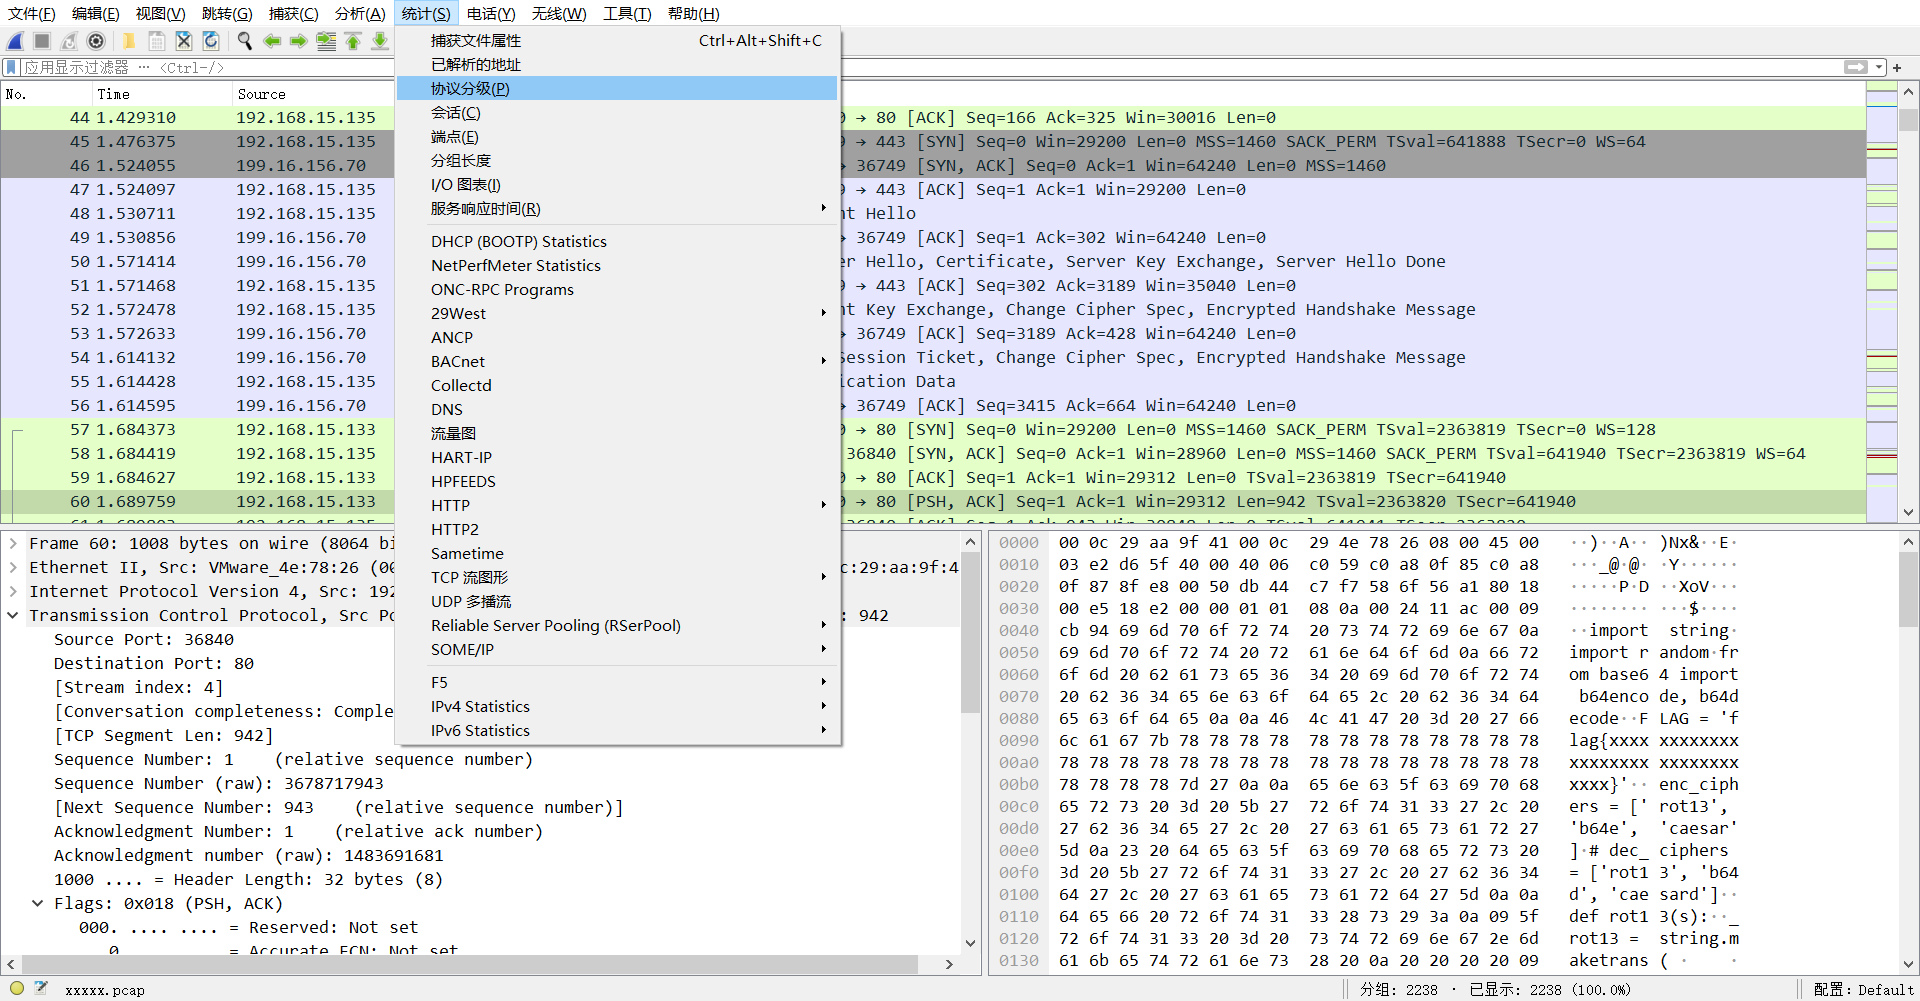Click the expert info circle in status bar
Image resolution: width=1920 pixels, height=1001 pixels.
tap(17, 988)
